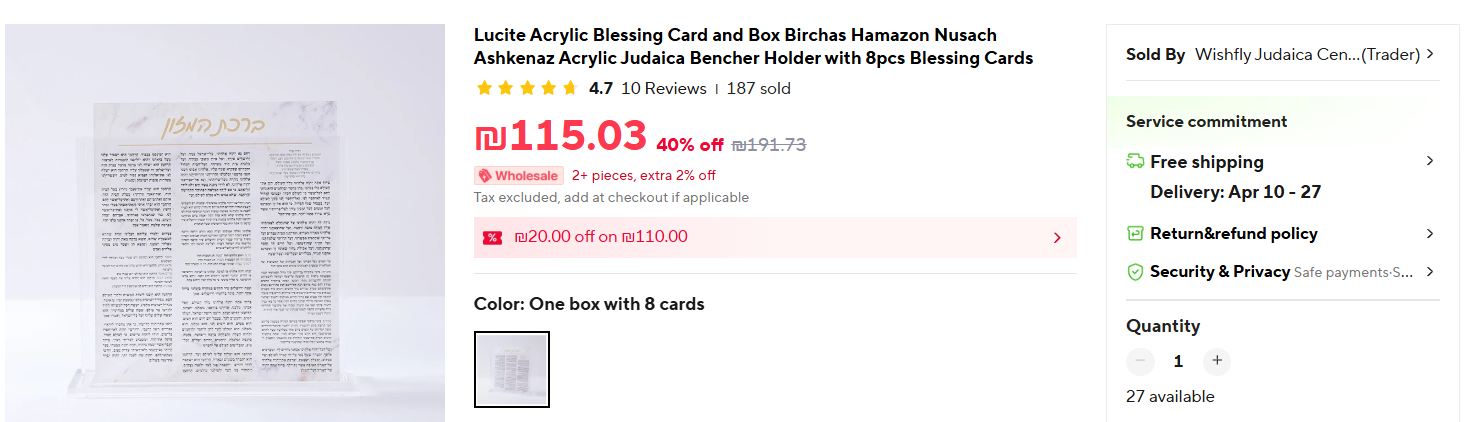Click the quantity number field
This screenshot has height=422, width=1464.
1178,361
